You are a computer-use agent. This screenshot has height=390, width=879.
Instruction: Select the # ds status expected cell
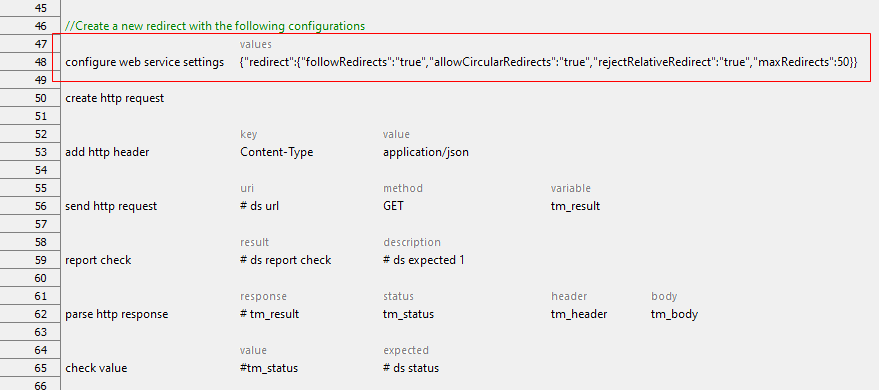pos(411,368)
